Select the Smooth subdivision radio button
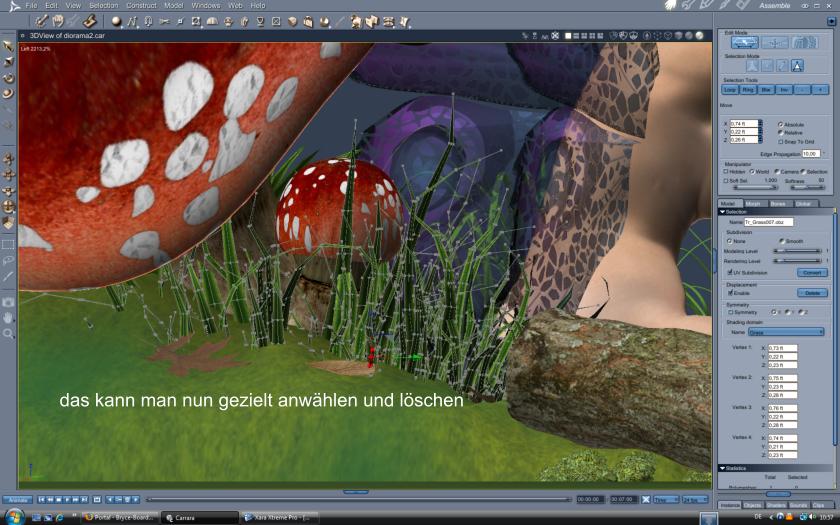This screenshot has width=840, height=525. pos(782,241)
